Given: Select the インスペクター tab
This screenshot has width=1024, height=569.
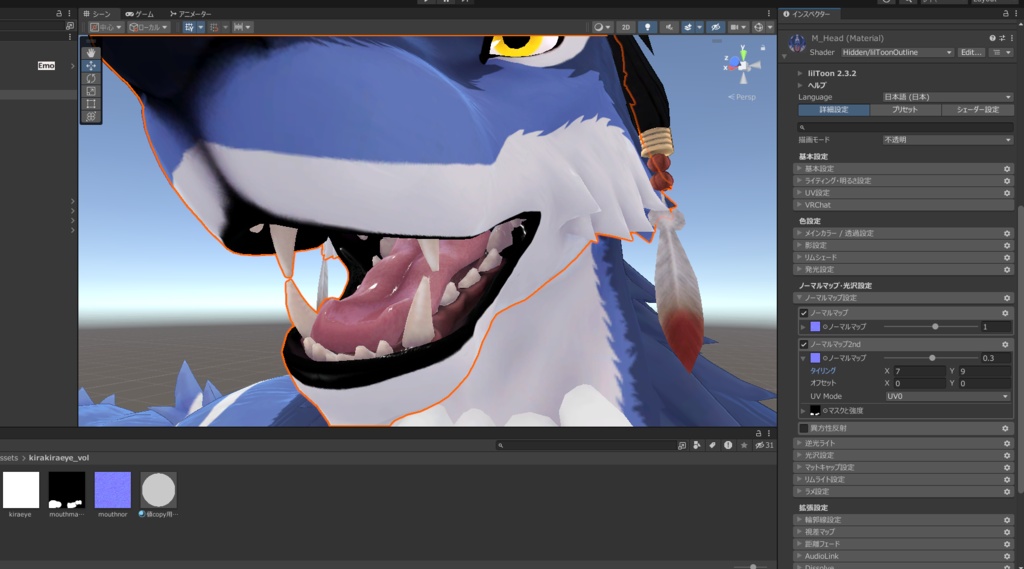Looking at the screenshot, I should (807, 14).
